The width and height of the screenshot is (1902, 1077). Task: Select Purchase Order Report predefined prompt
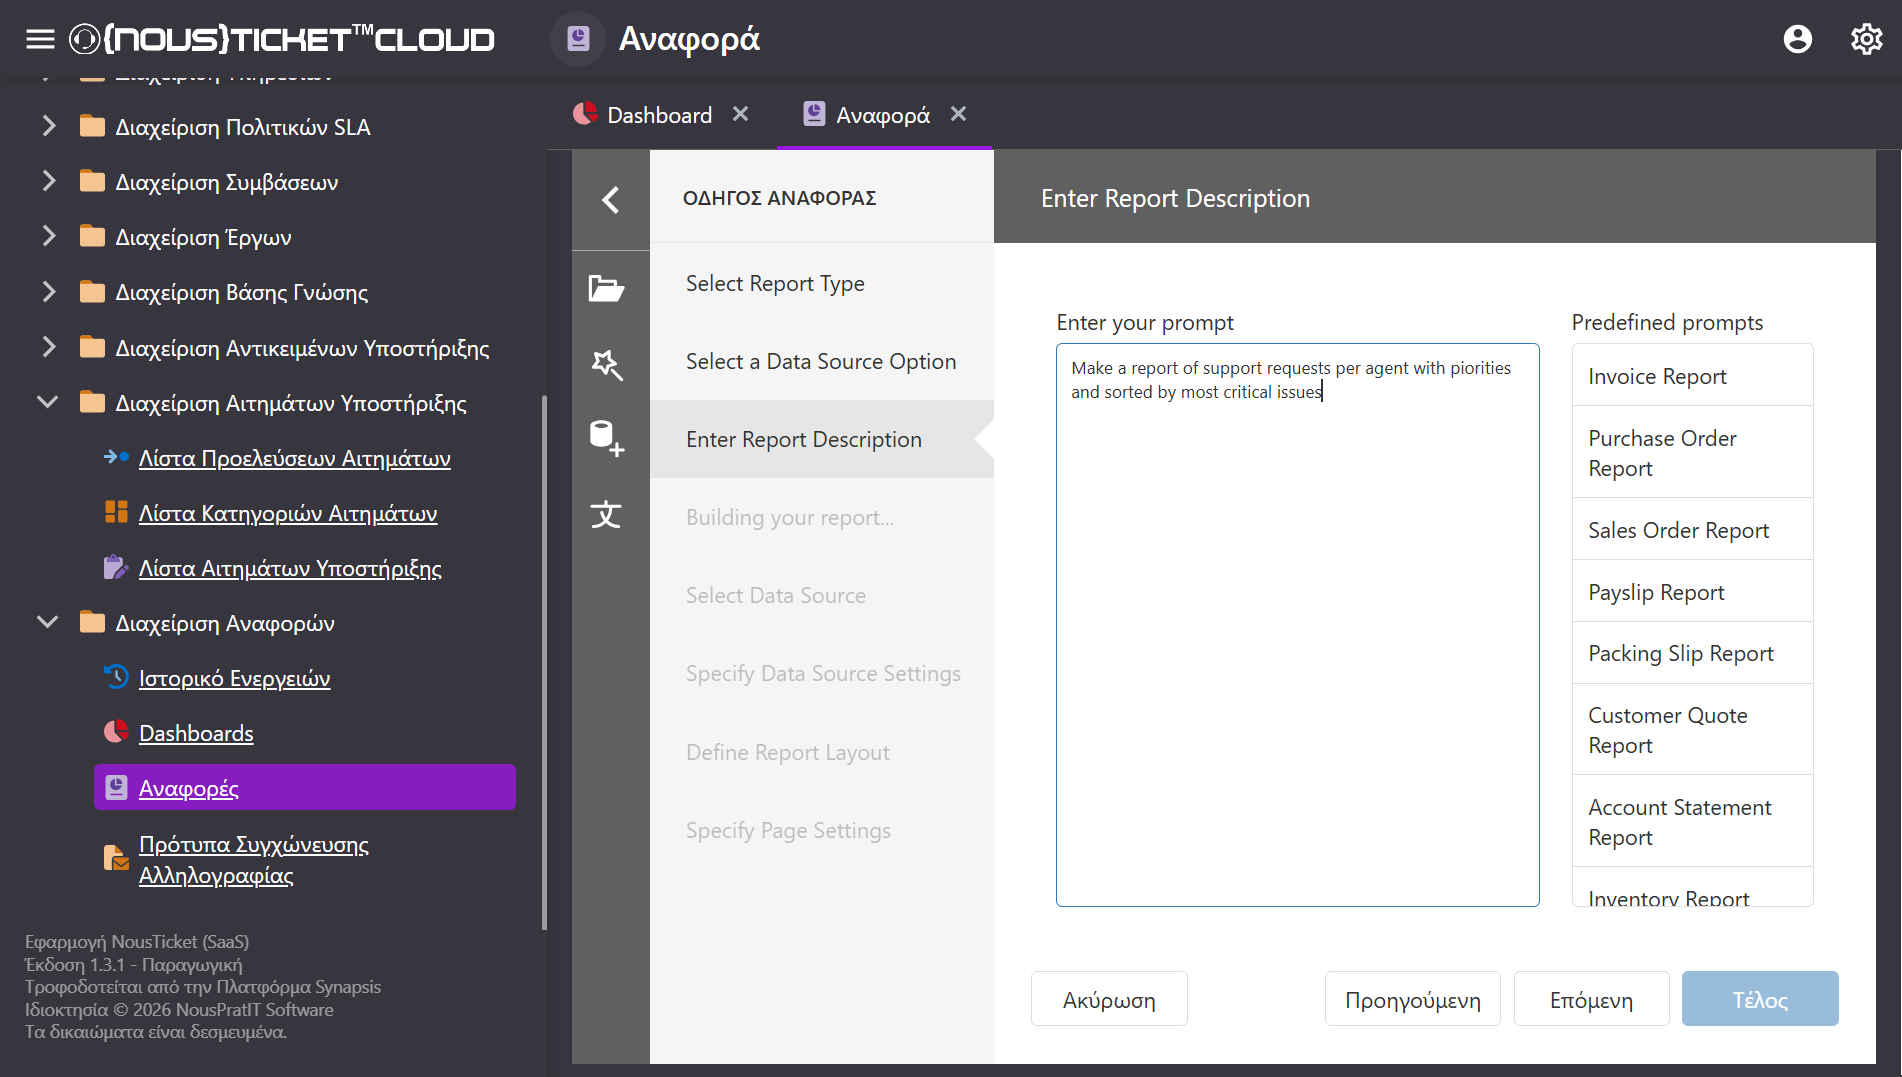pos(1692,453)
